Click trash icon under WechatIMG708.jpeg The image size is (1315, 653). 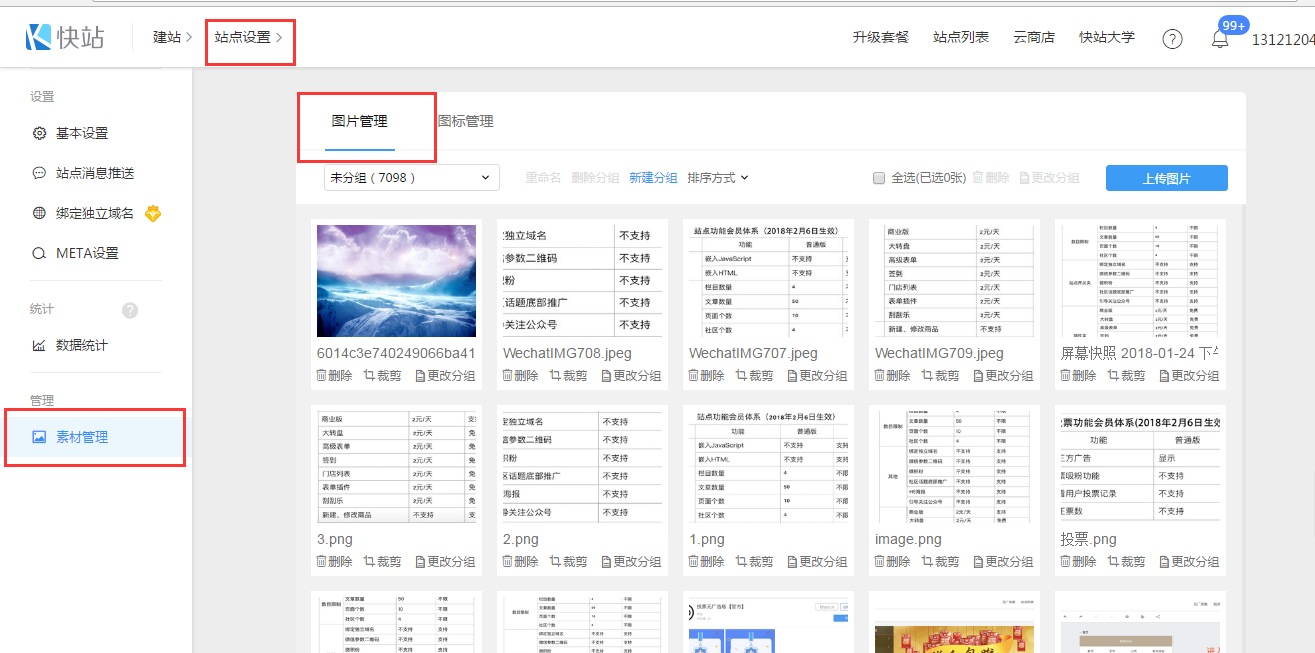pos(508,376)
